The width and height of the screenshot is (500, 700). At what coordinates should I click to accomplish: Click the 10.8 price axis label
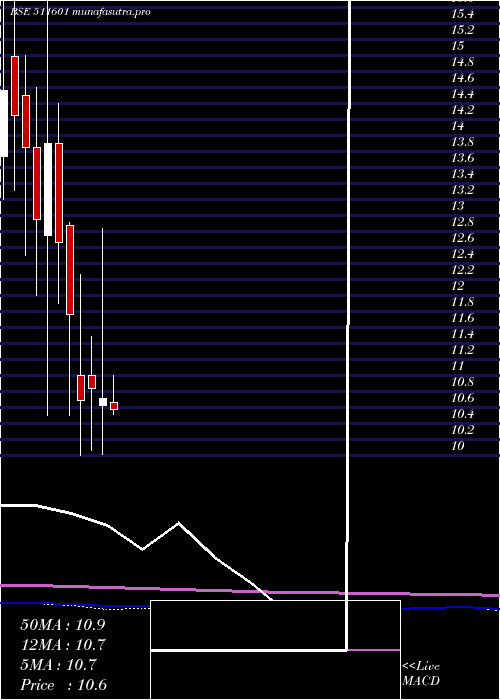click(462, 382)
